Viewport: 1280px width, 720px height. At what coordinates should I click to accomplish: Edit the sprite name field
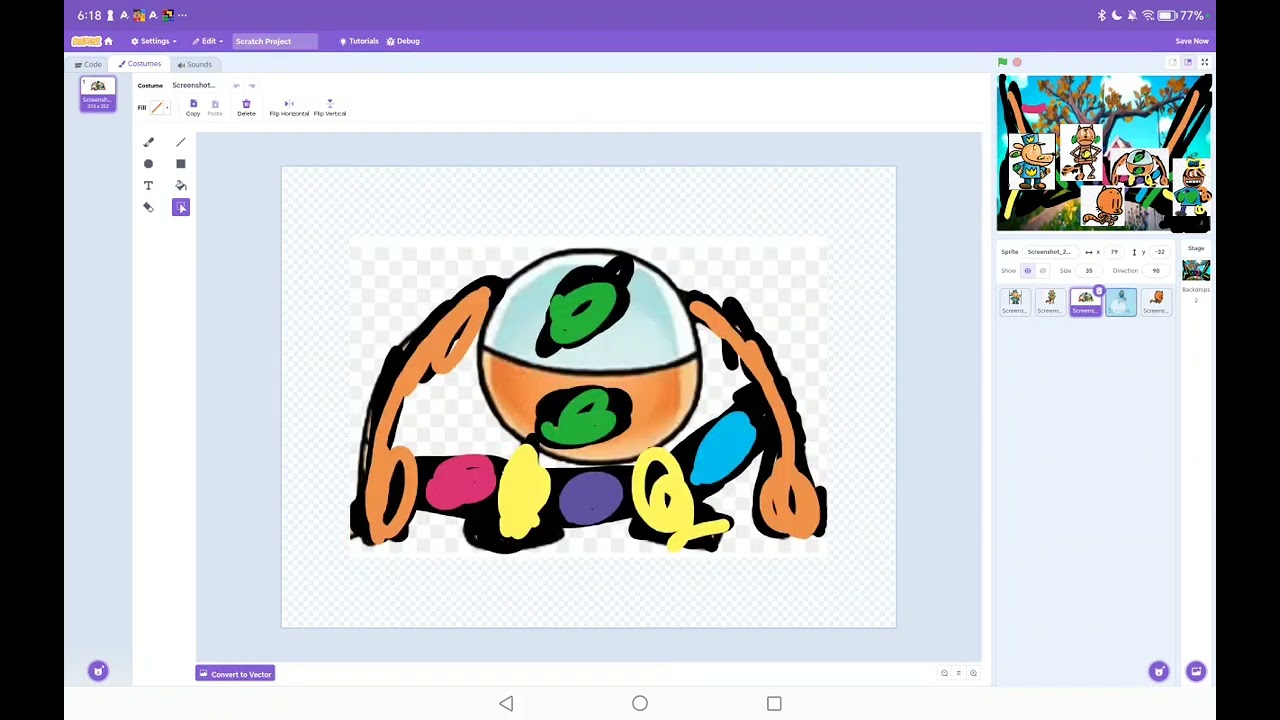[1052, 252]
